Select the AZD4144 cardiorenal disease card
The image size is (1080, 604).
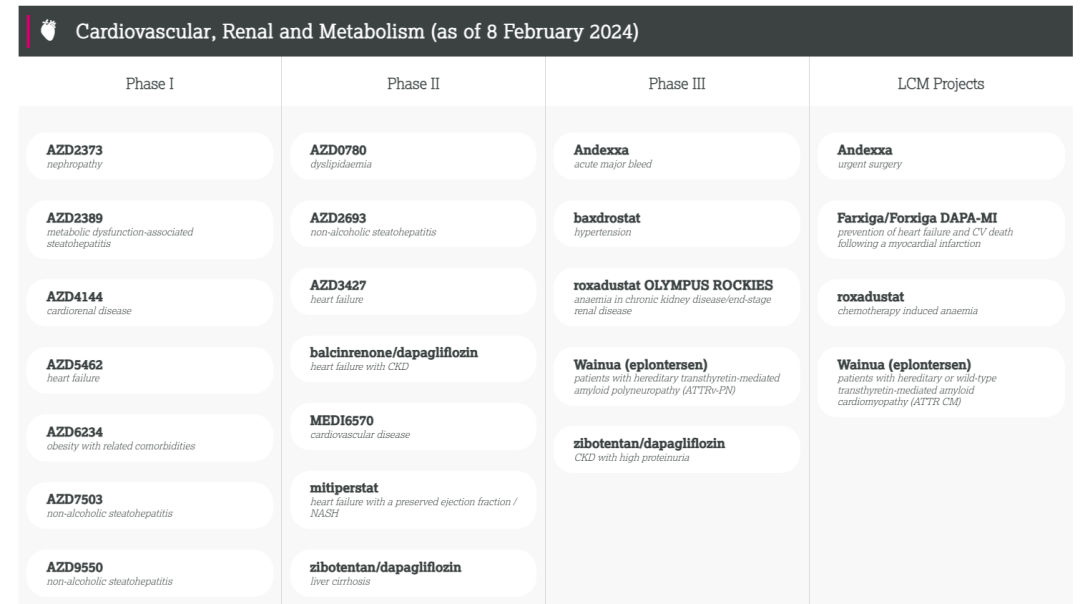149,303
